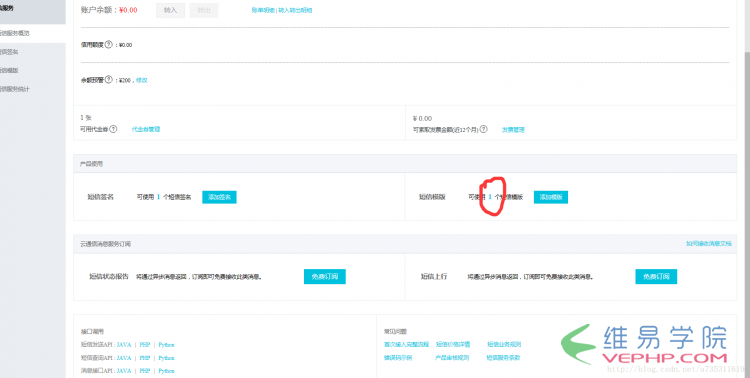Open 代金券管理 voucher management link
This screenshot has width=750, height=378.
pos(146,129)
